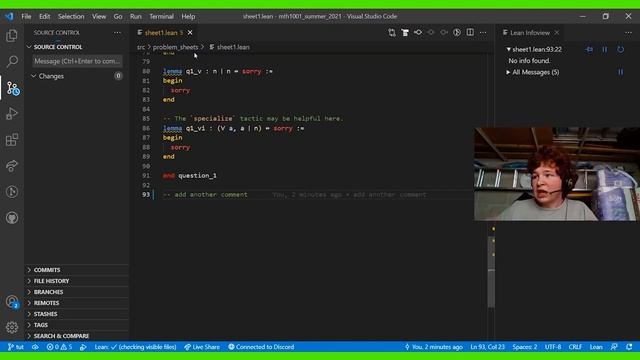Screen dimensions: 640x360
Task: Pin the sheet1.lean:93:22 infoview position
Action: [x=589, y=49]
